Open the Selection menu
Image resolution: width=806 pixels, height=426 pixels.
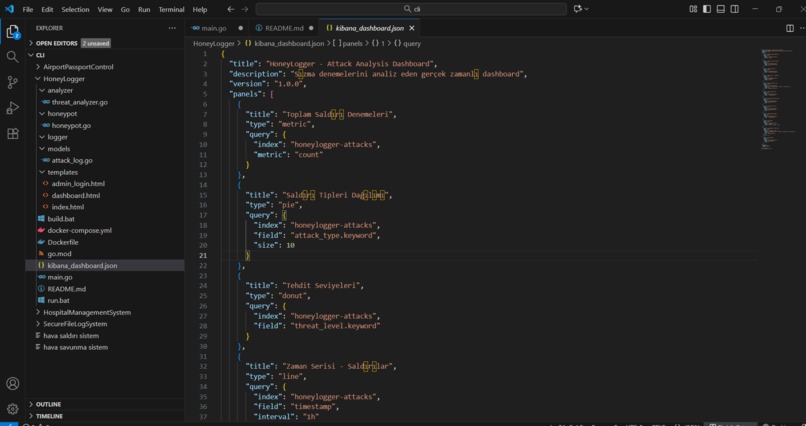[75, 9]
